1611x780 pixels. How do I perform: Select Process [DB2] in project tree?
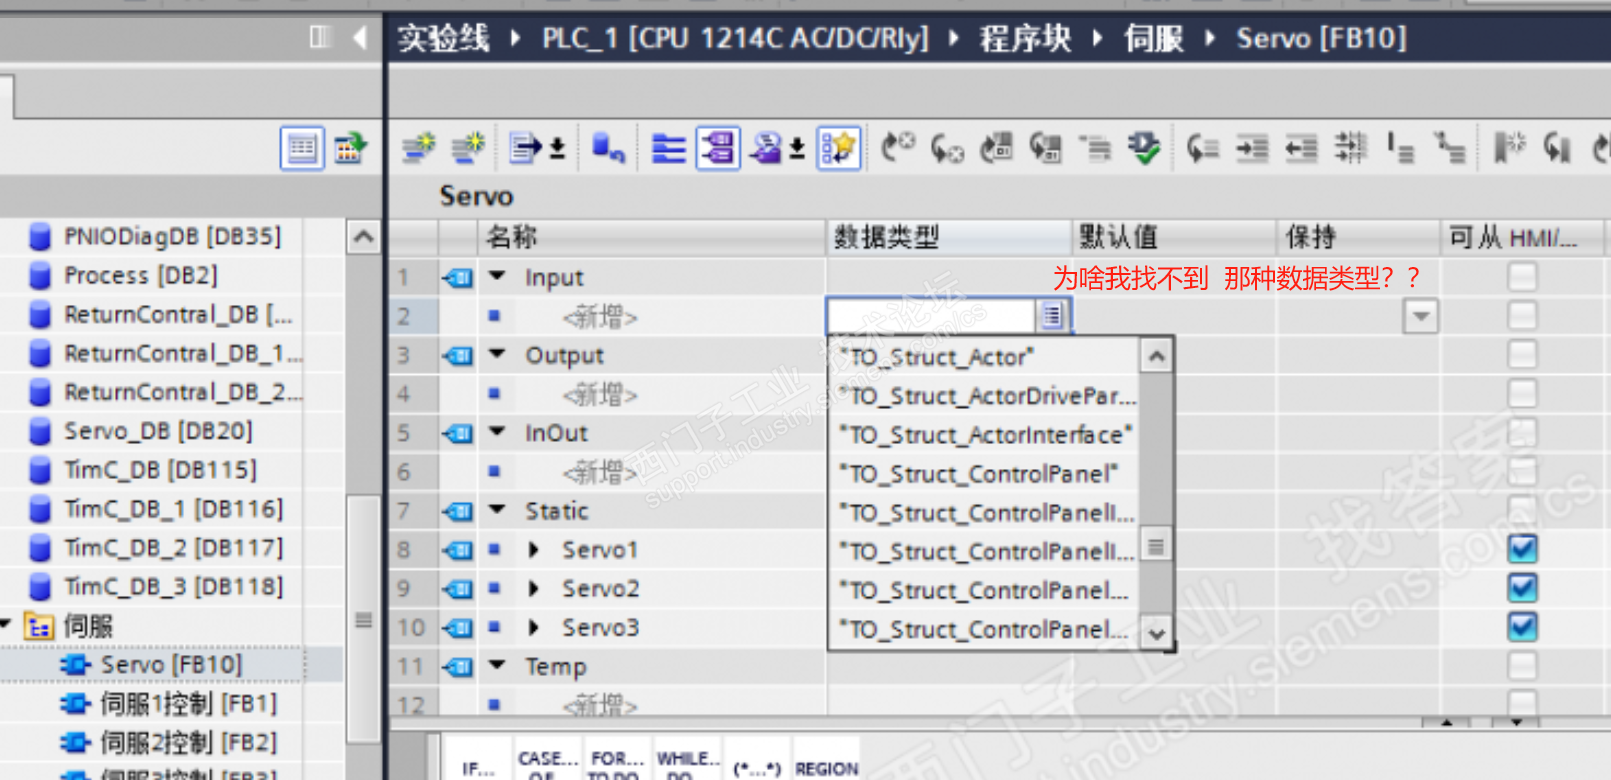click(x=140, y=275)
